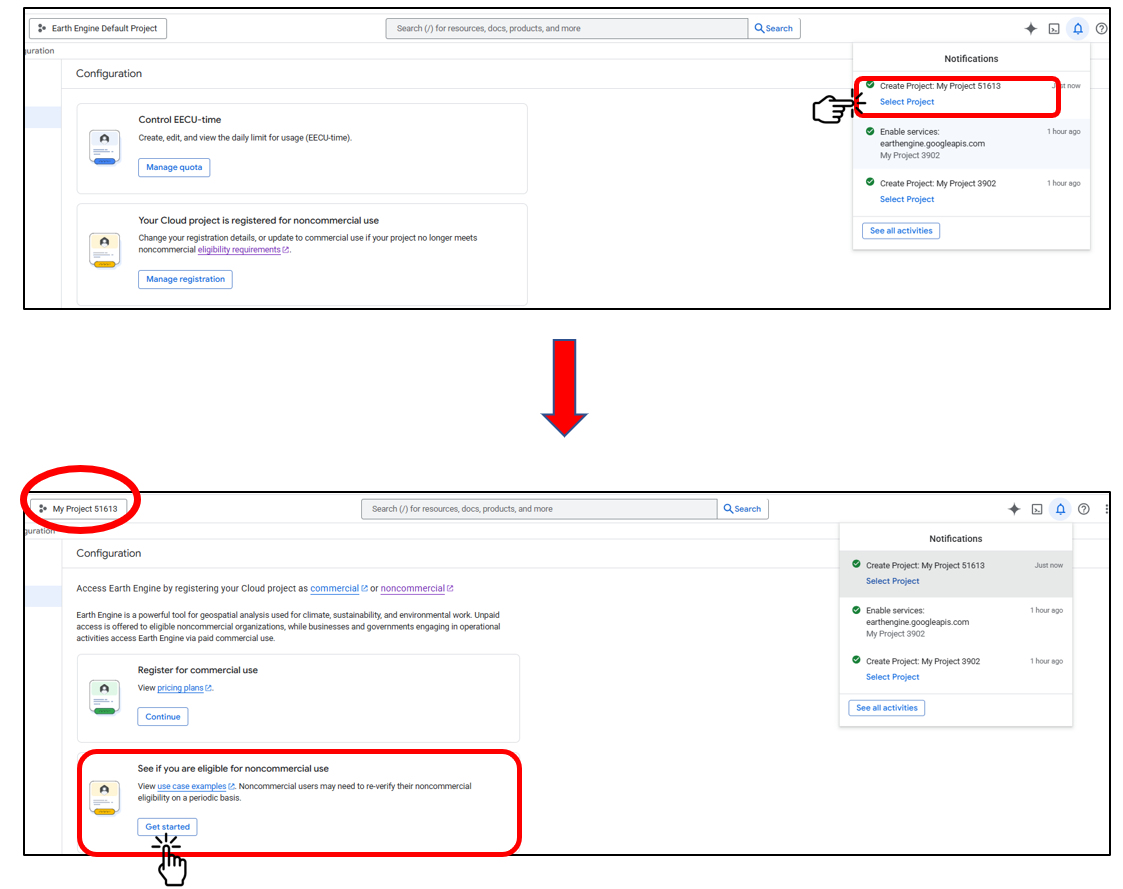The height and width of the screenshot is (889, 1123).
Task: Click the Gemini sparkle icon beside Earth Engine Default Project bar
Action: tap(1030, 29)
